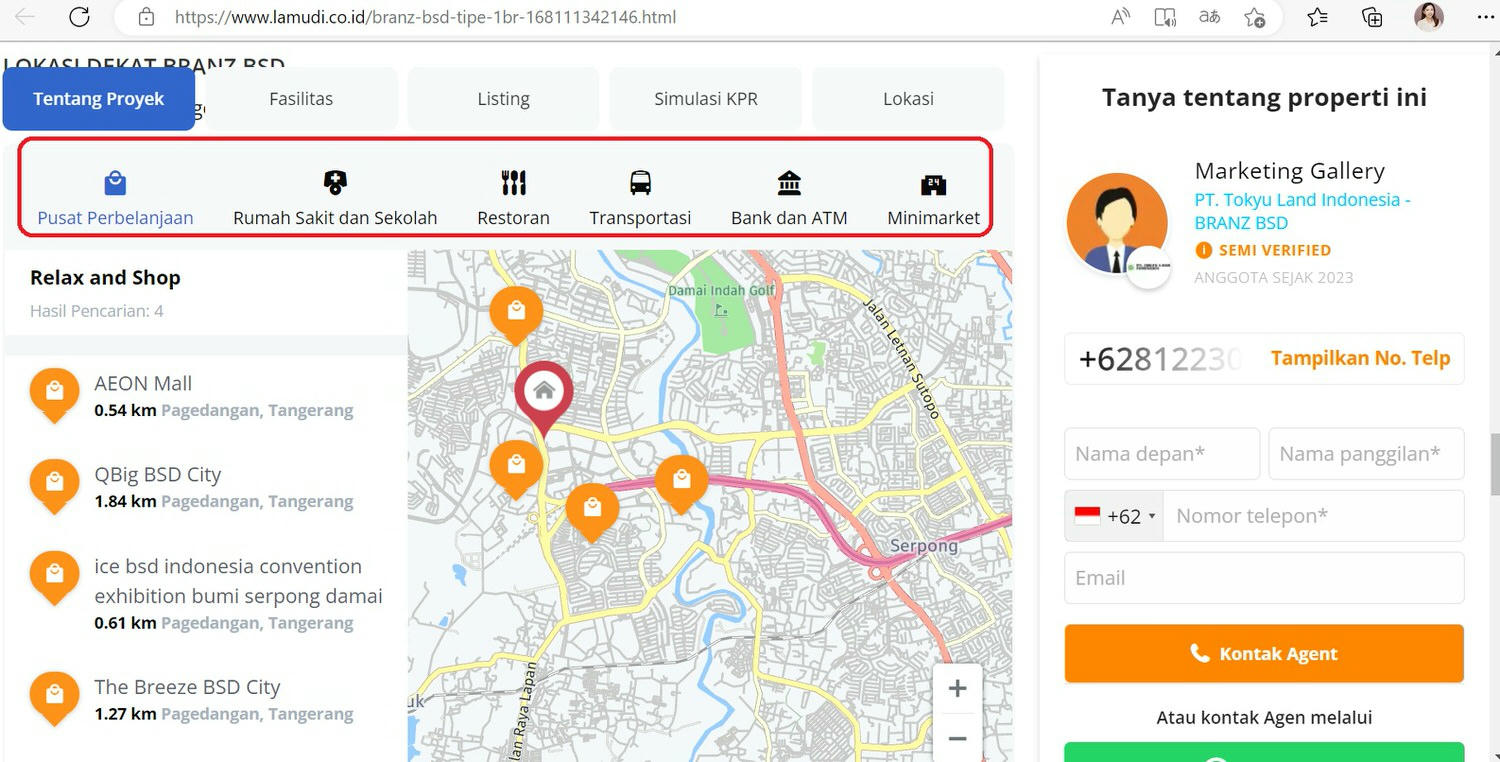Add this page to favorites

(x=1255, y=17)
